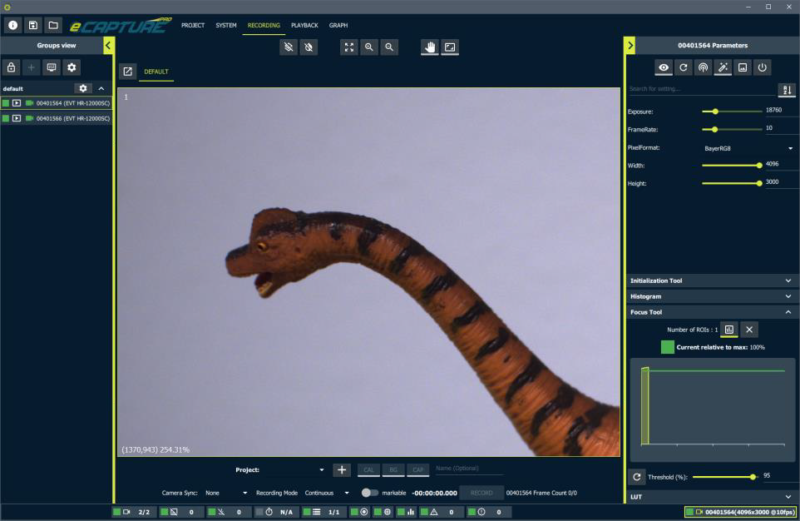The image size is (800, 521).
Task: Click the refresh parameters icon
Action: [683, 67]
